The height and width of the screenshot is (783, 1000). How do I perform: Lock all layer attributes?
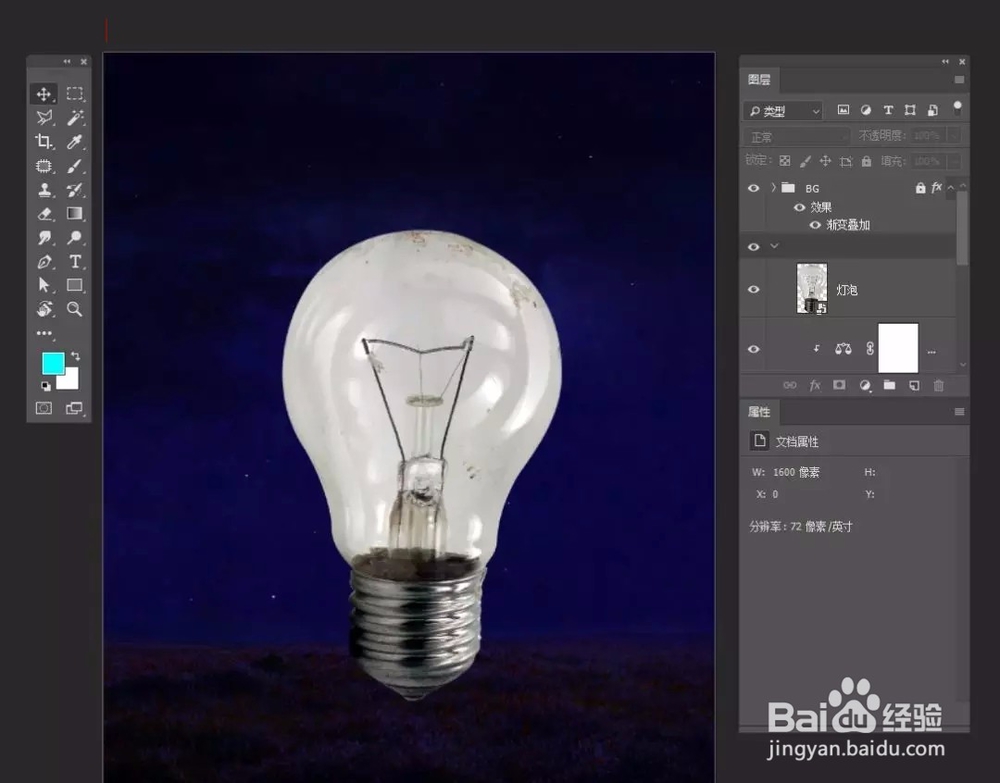866,161
